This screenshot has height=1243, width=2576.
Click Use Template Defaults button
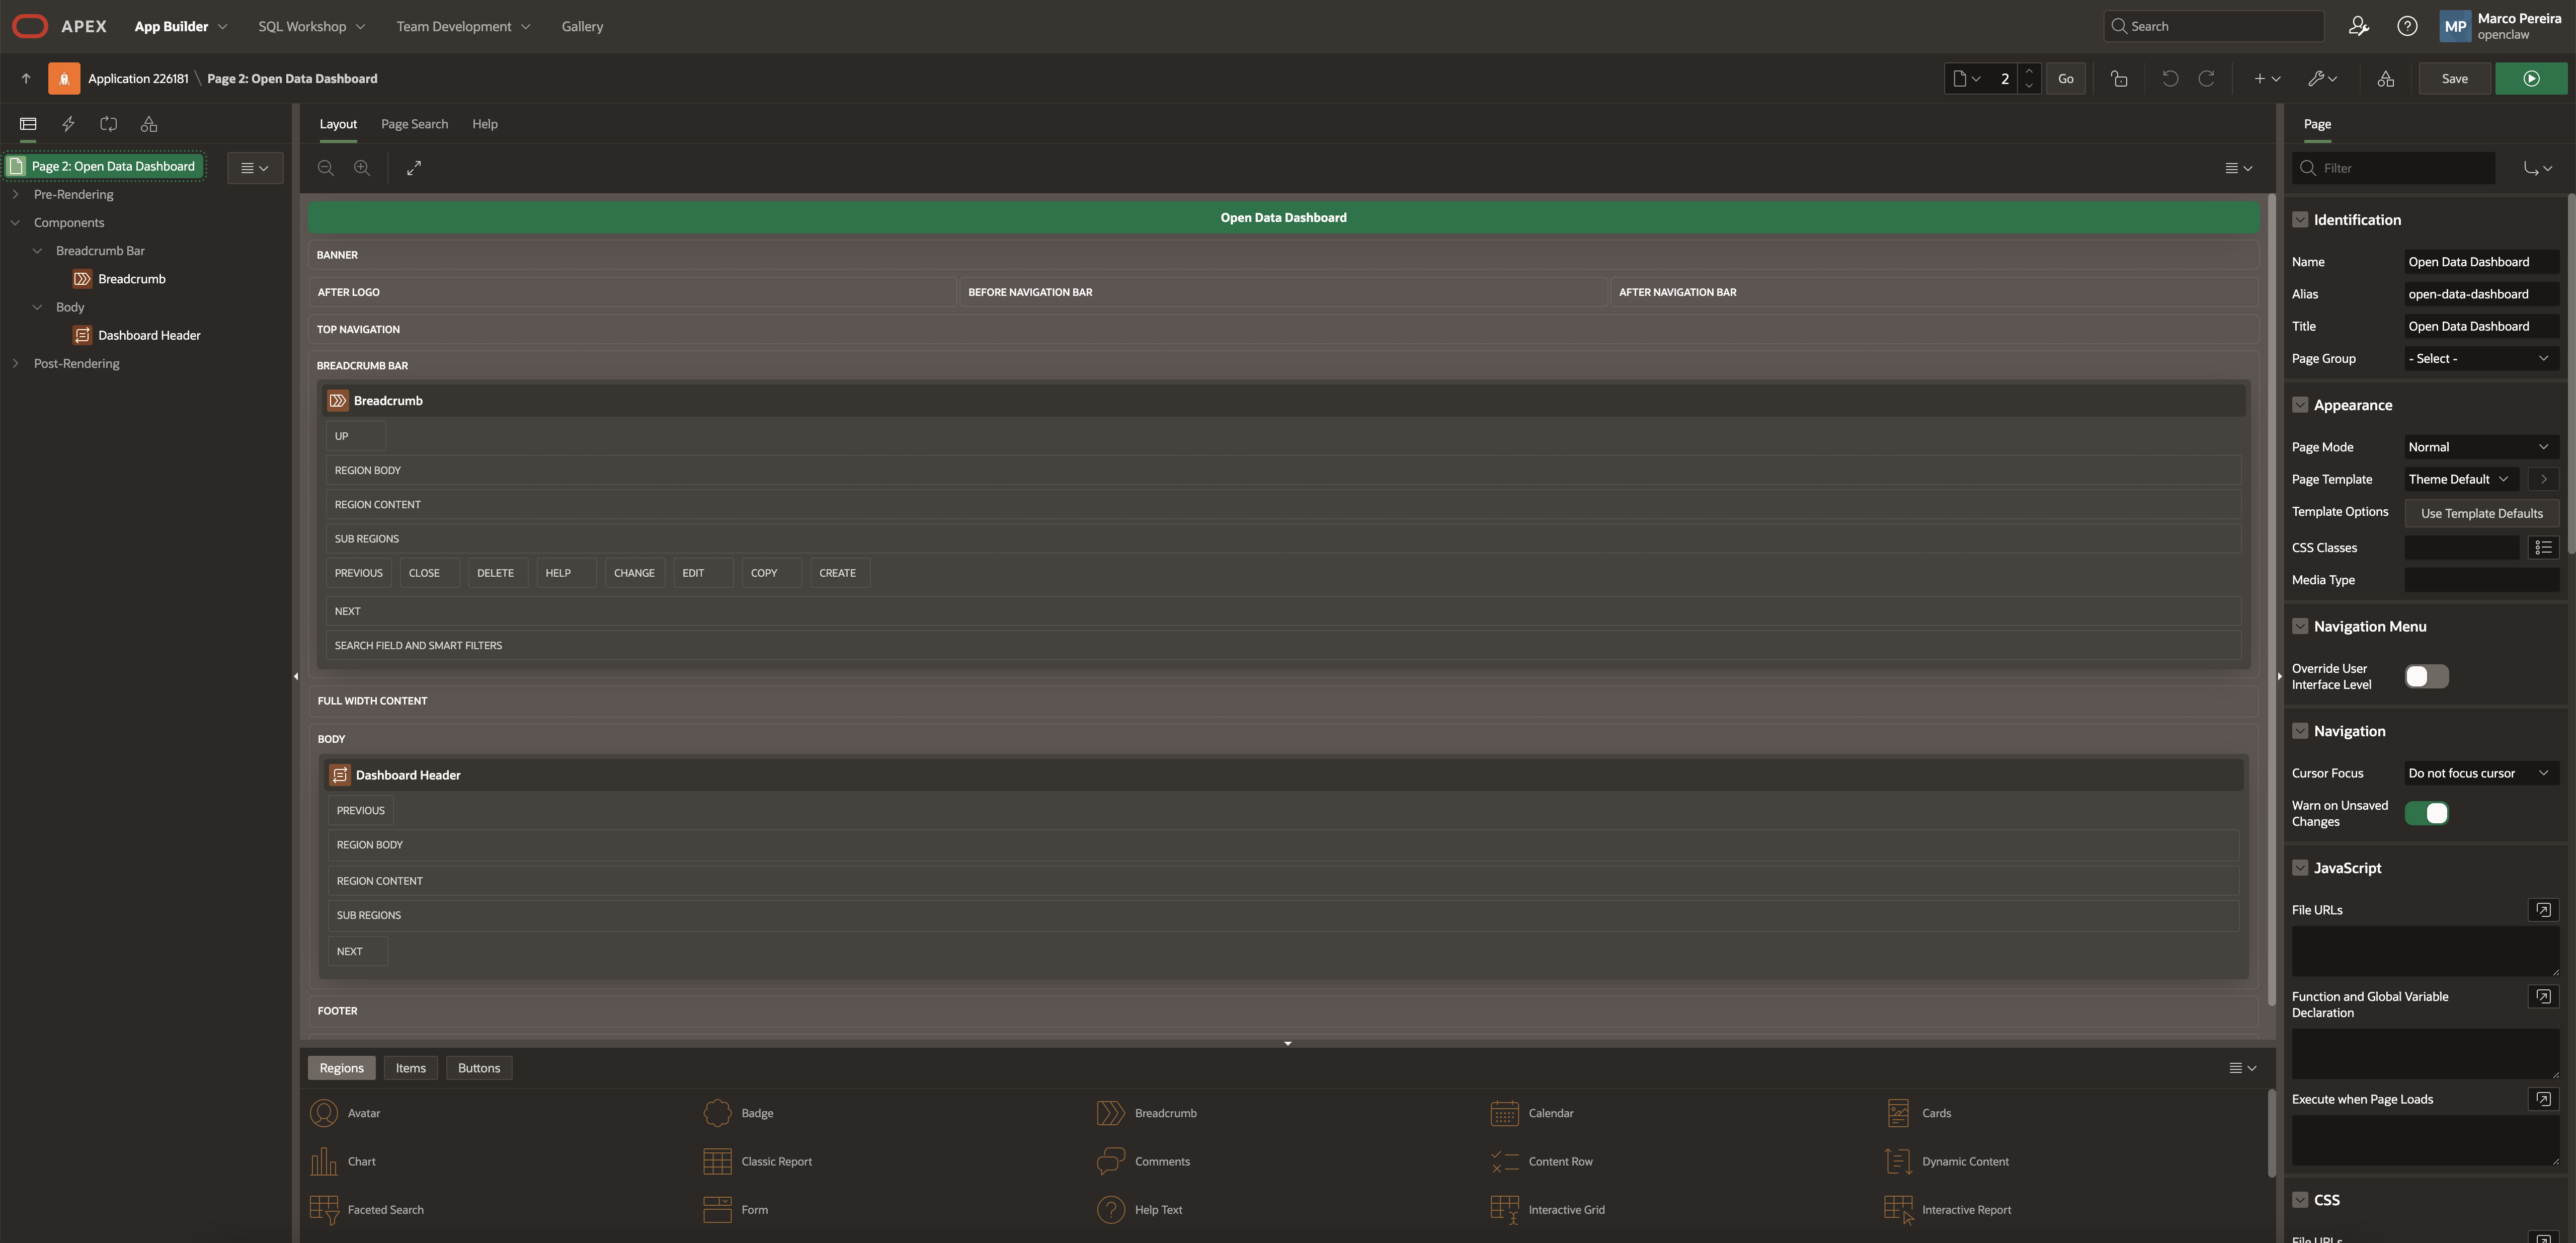(x=2480, y=514)
